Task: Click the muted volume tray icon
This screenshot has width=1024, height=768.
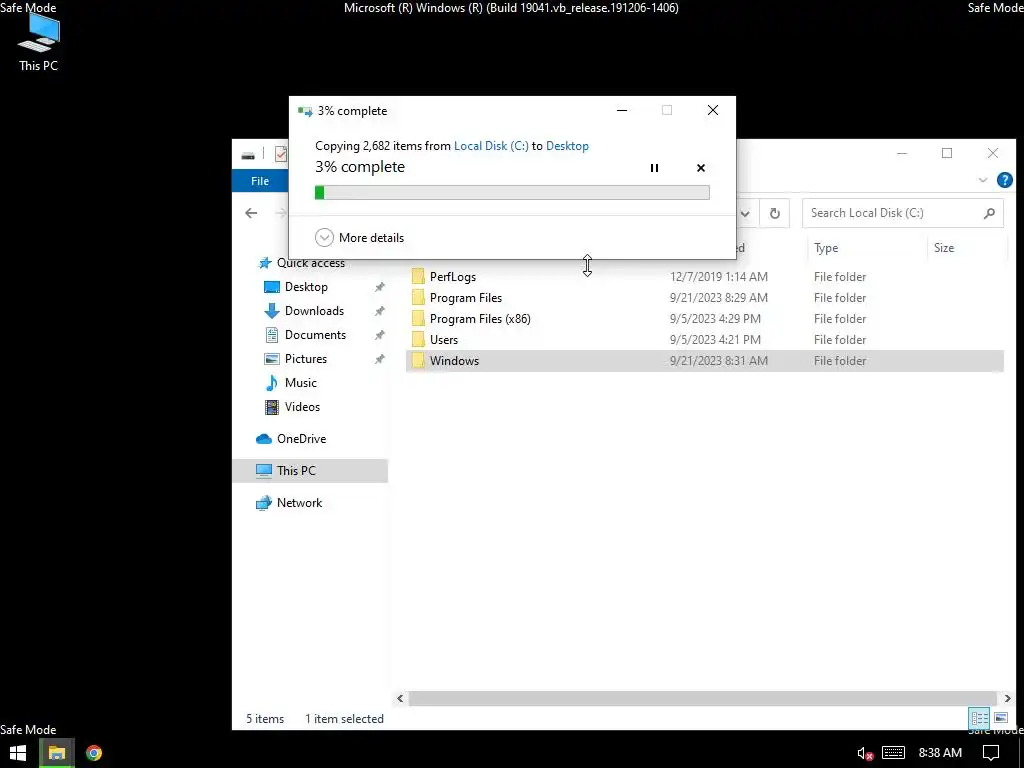Action: click(865, 754)
